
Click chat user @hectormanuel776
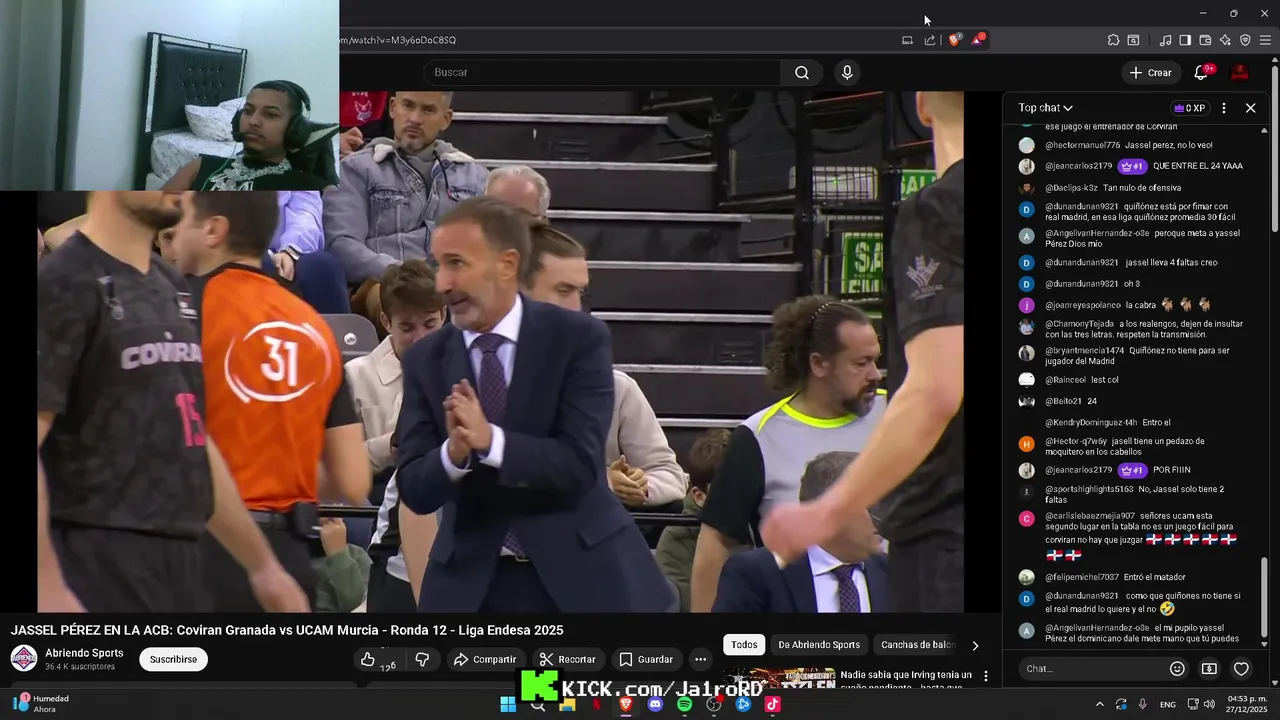[1083, 145]
